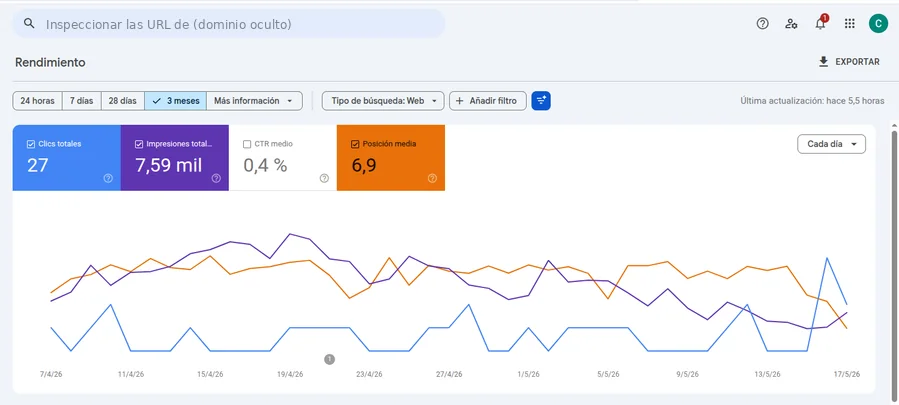Screen dimensions: 899x405
Task: Click the 15/4/26 date axis label
Action: pyautogui.click(x=210, y=374)
